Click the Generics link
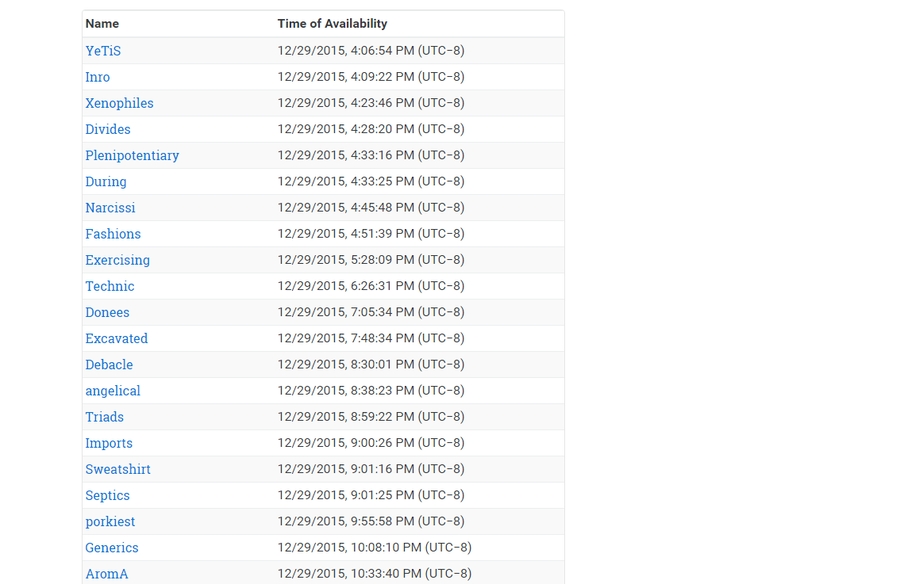The image size is (900, 584). 112,547
